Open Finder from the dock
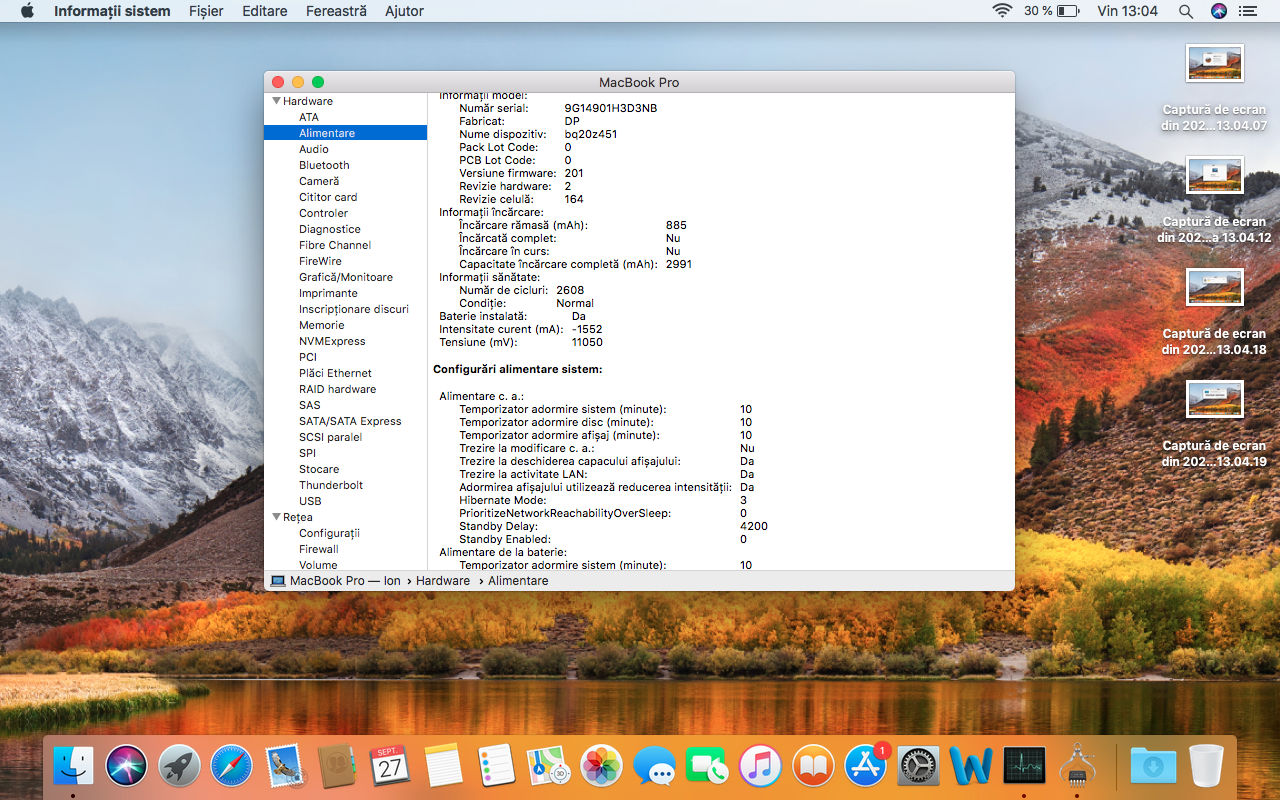Viewport: 1280px width, 800px height. (x=73, y=766)
